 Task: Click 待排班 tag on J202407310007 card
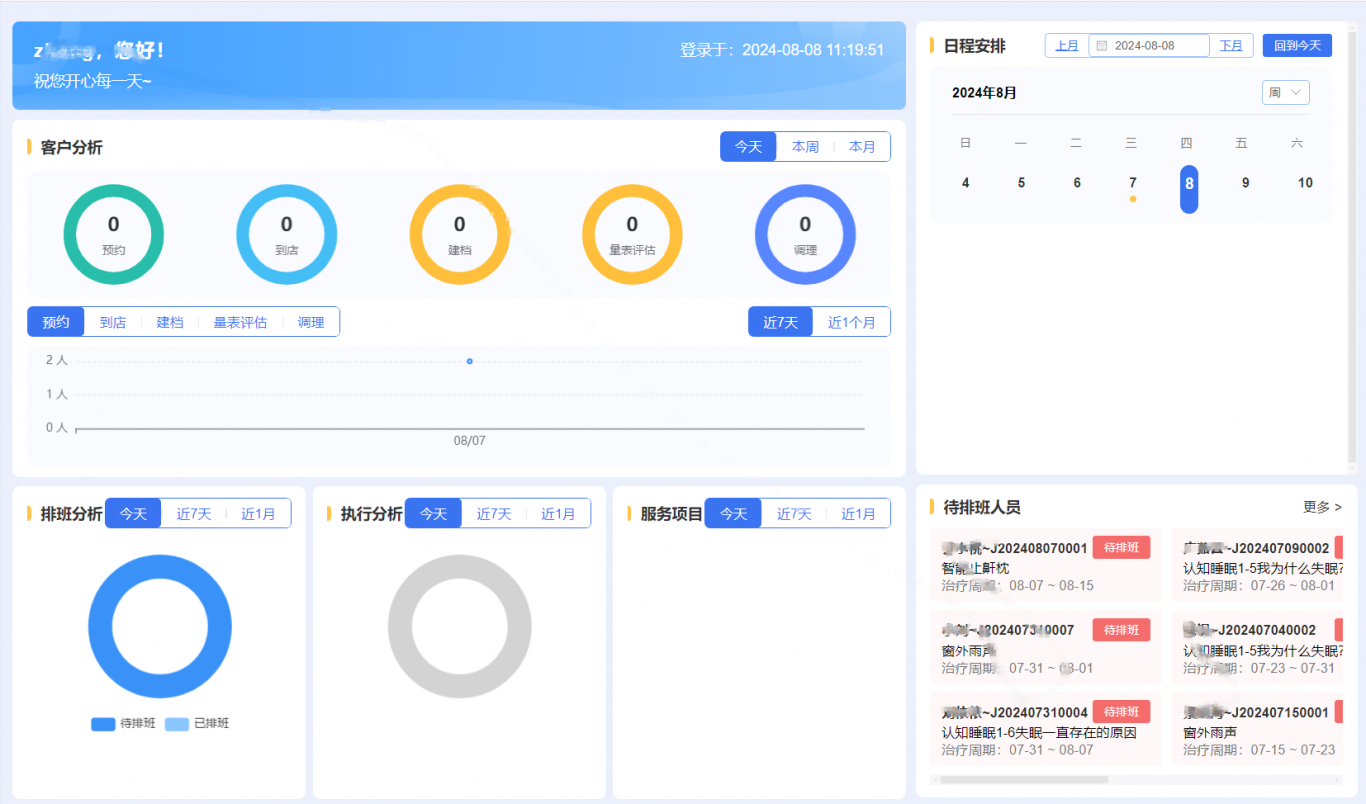(x=1122, y=629)
